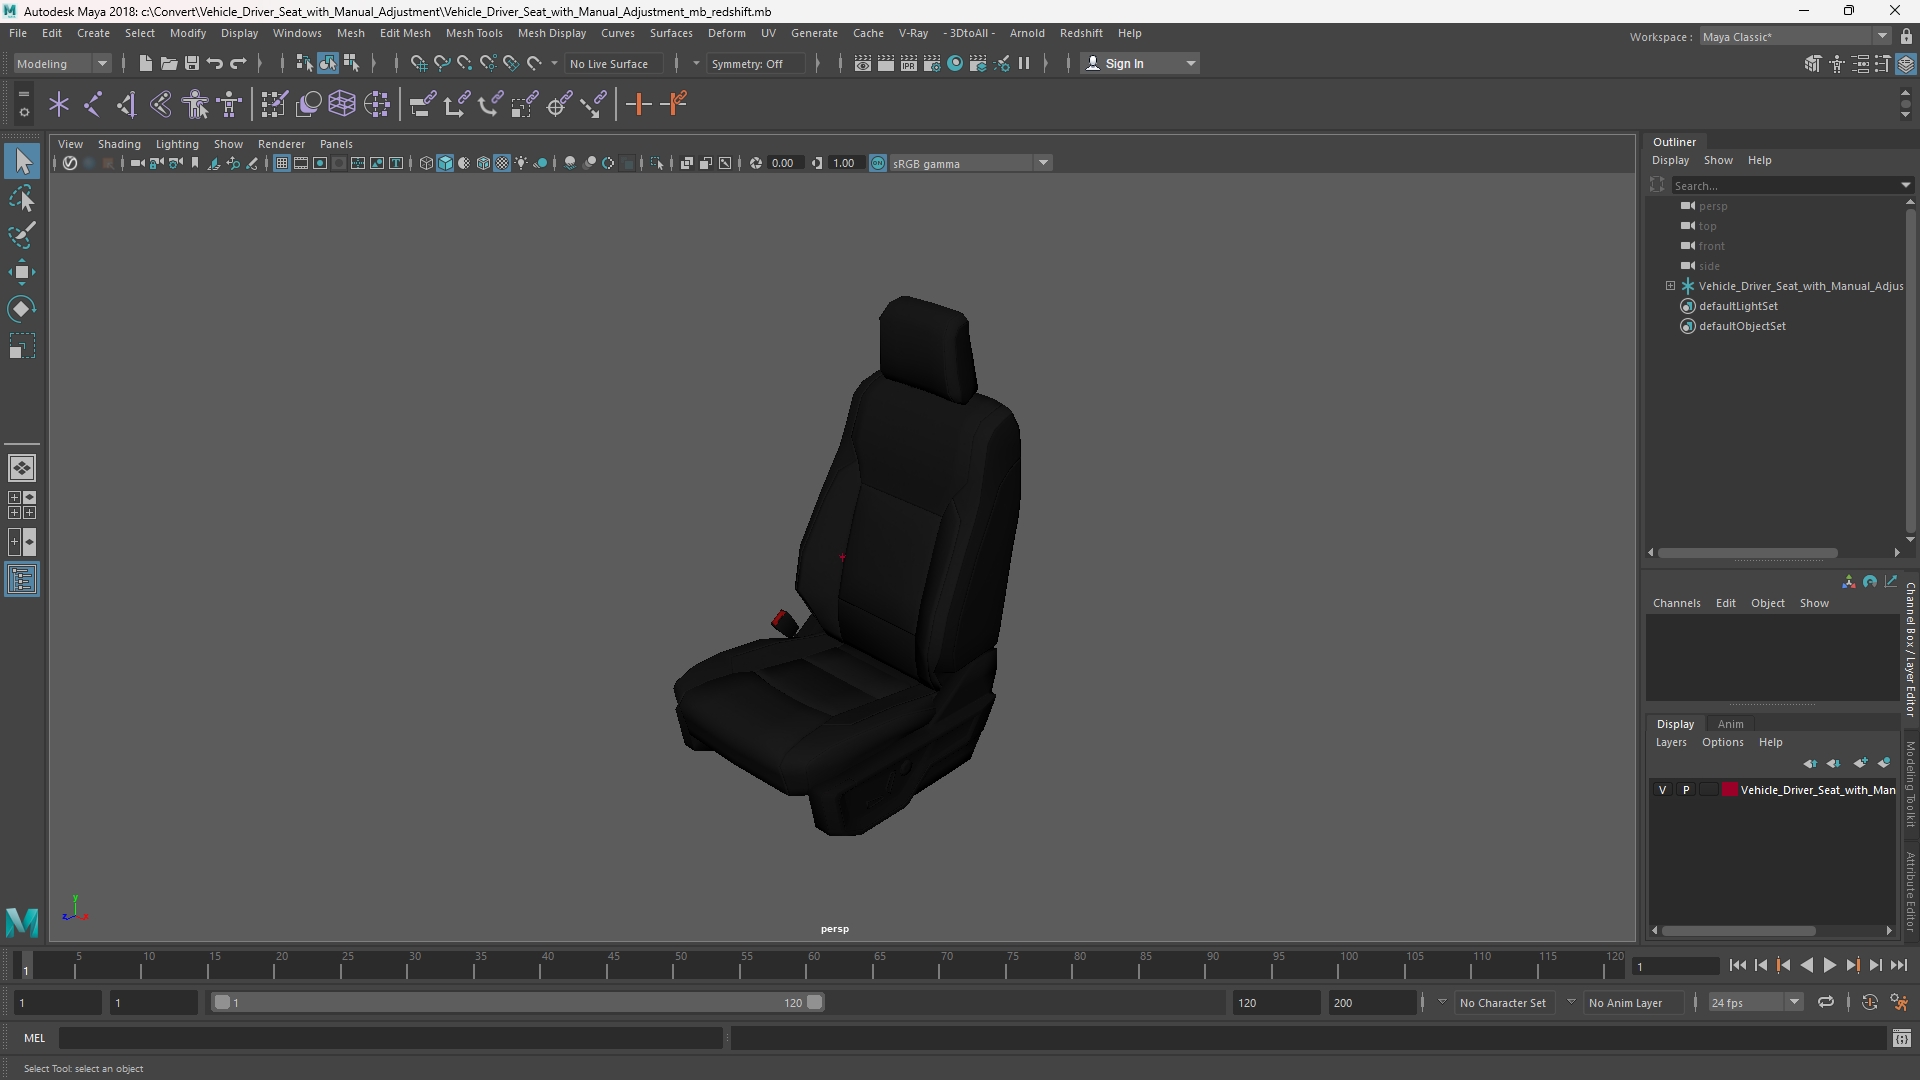1920x1080 pixels.
Task: Toggle textured display in viewport
Action: tap(502, 163)
